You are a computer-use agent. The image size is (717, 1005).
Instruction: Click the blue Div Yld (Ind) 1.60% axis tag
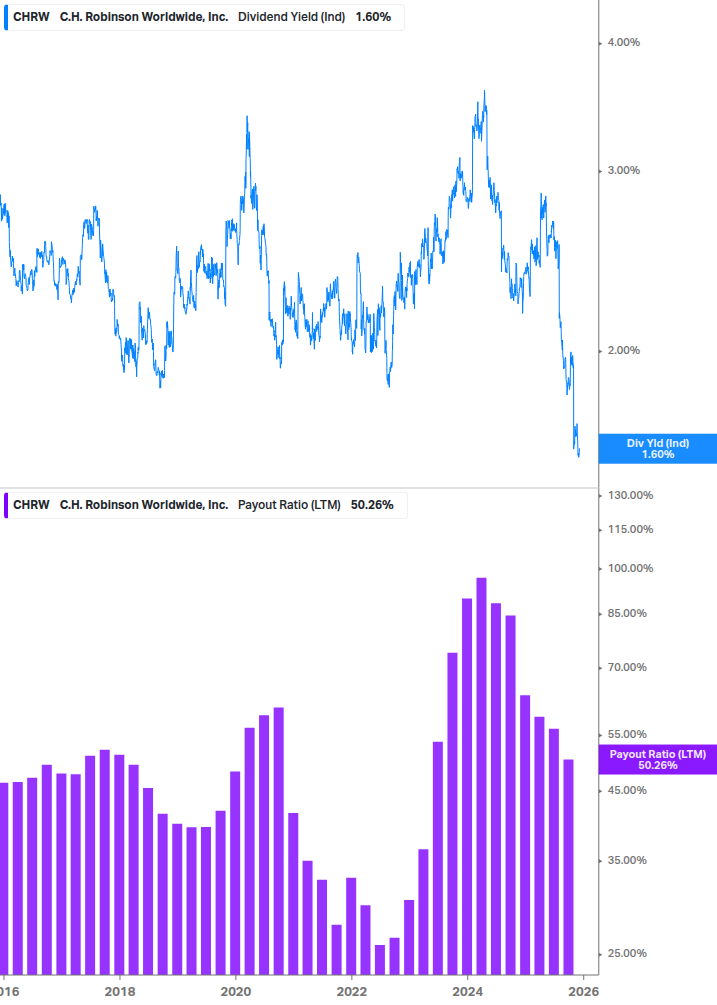pos(657,449)
